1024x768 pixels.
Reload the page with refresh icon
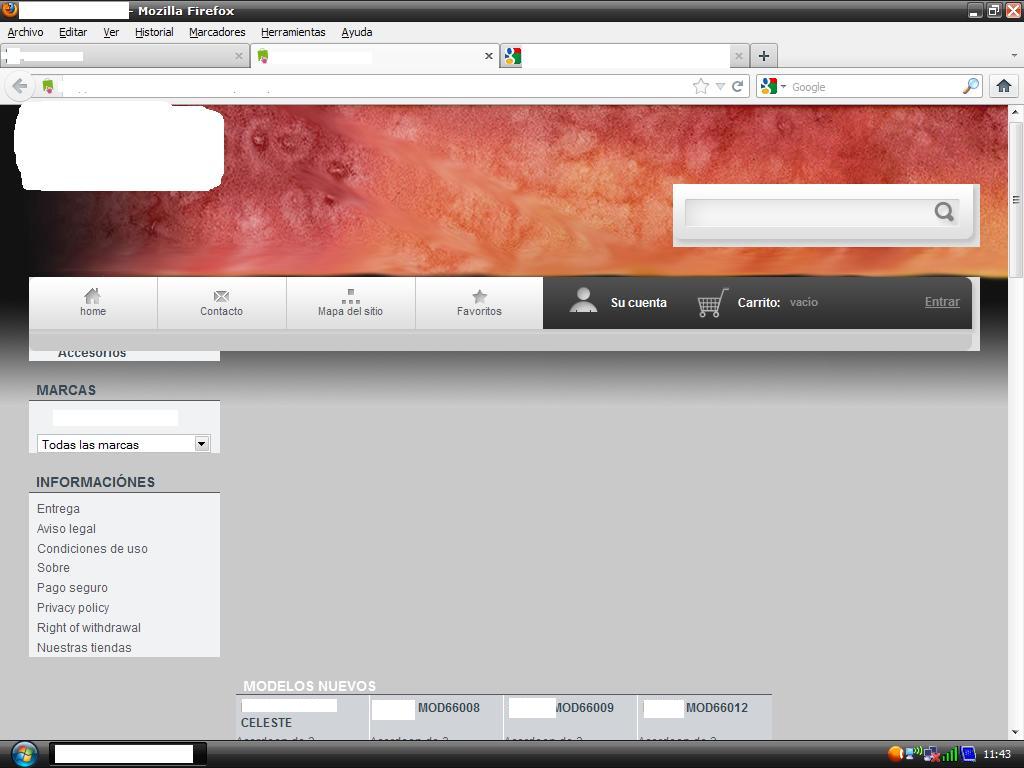737,86
